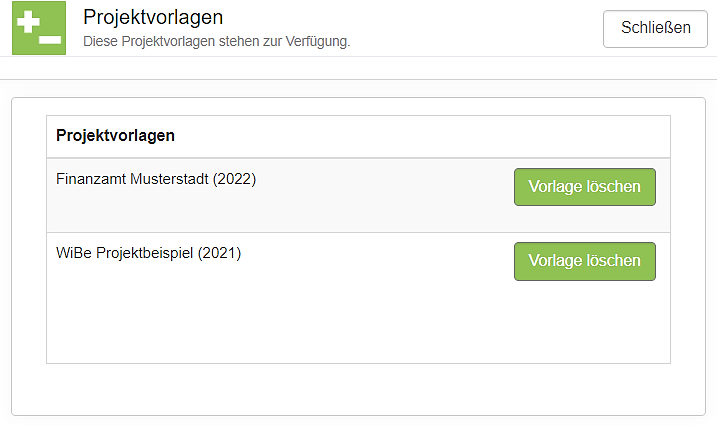The image size is (717, 425).
Task: Select the WiBe Projektbeispiel (2021) entry
Action: [x=149, y=254]
